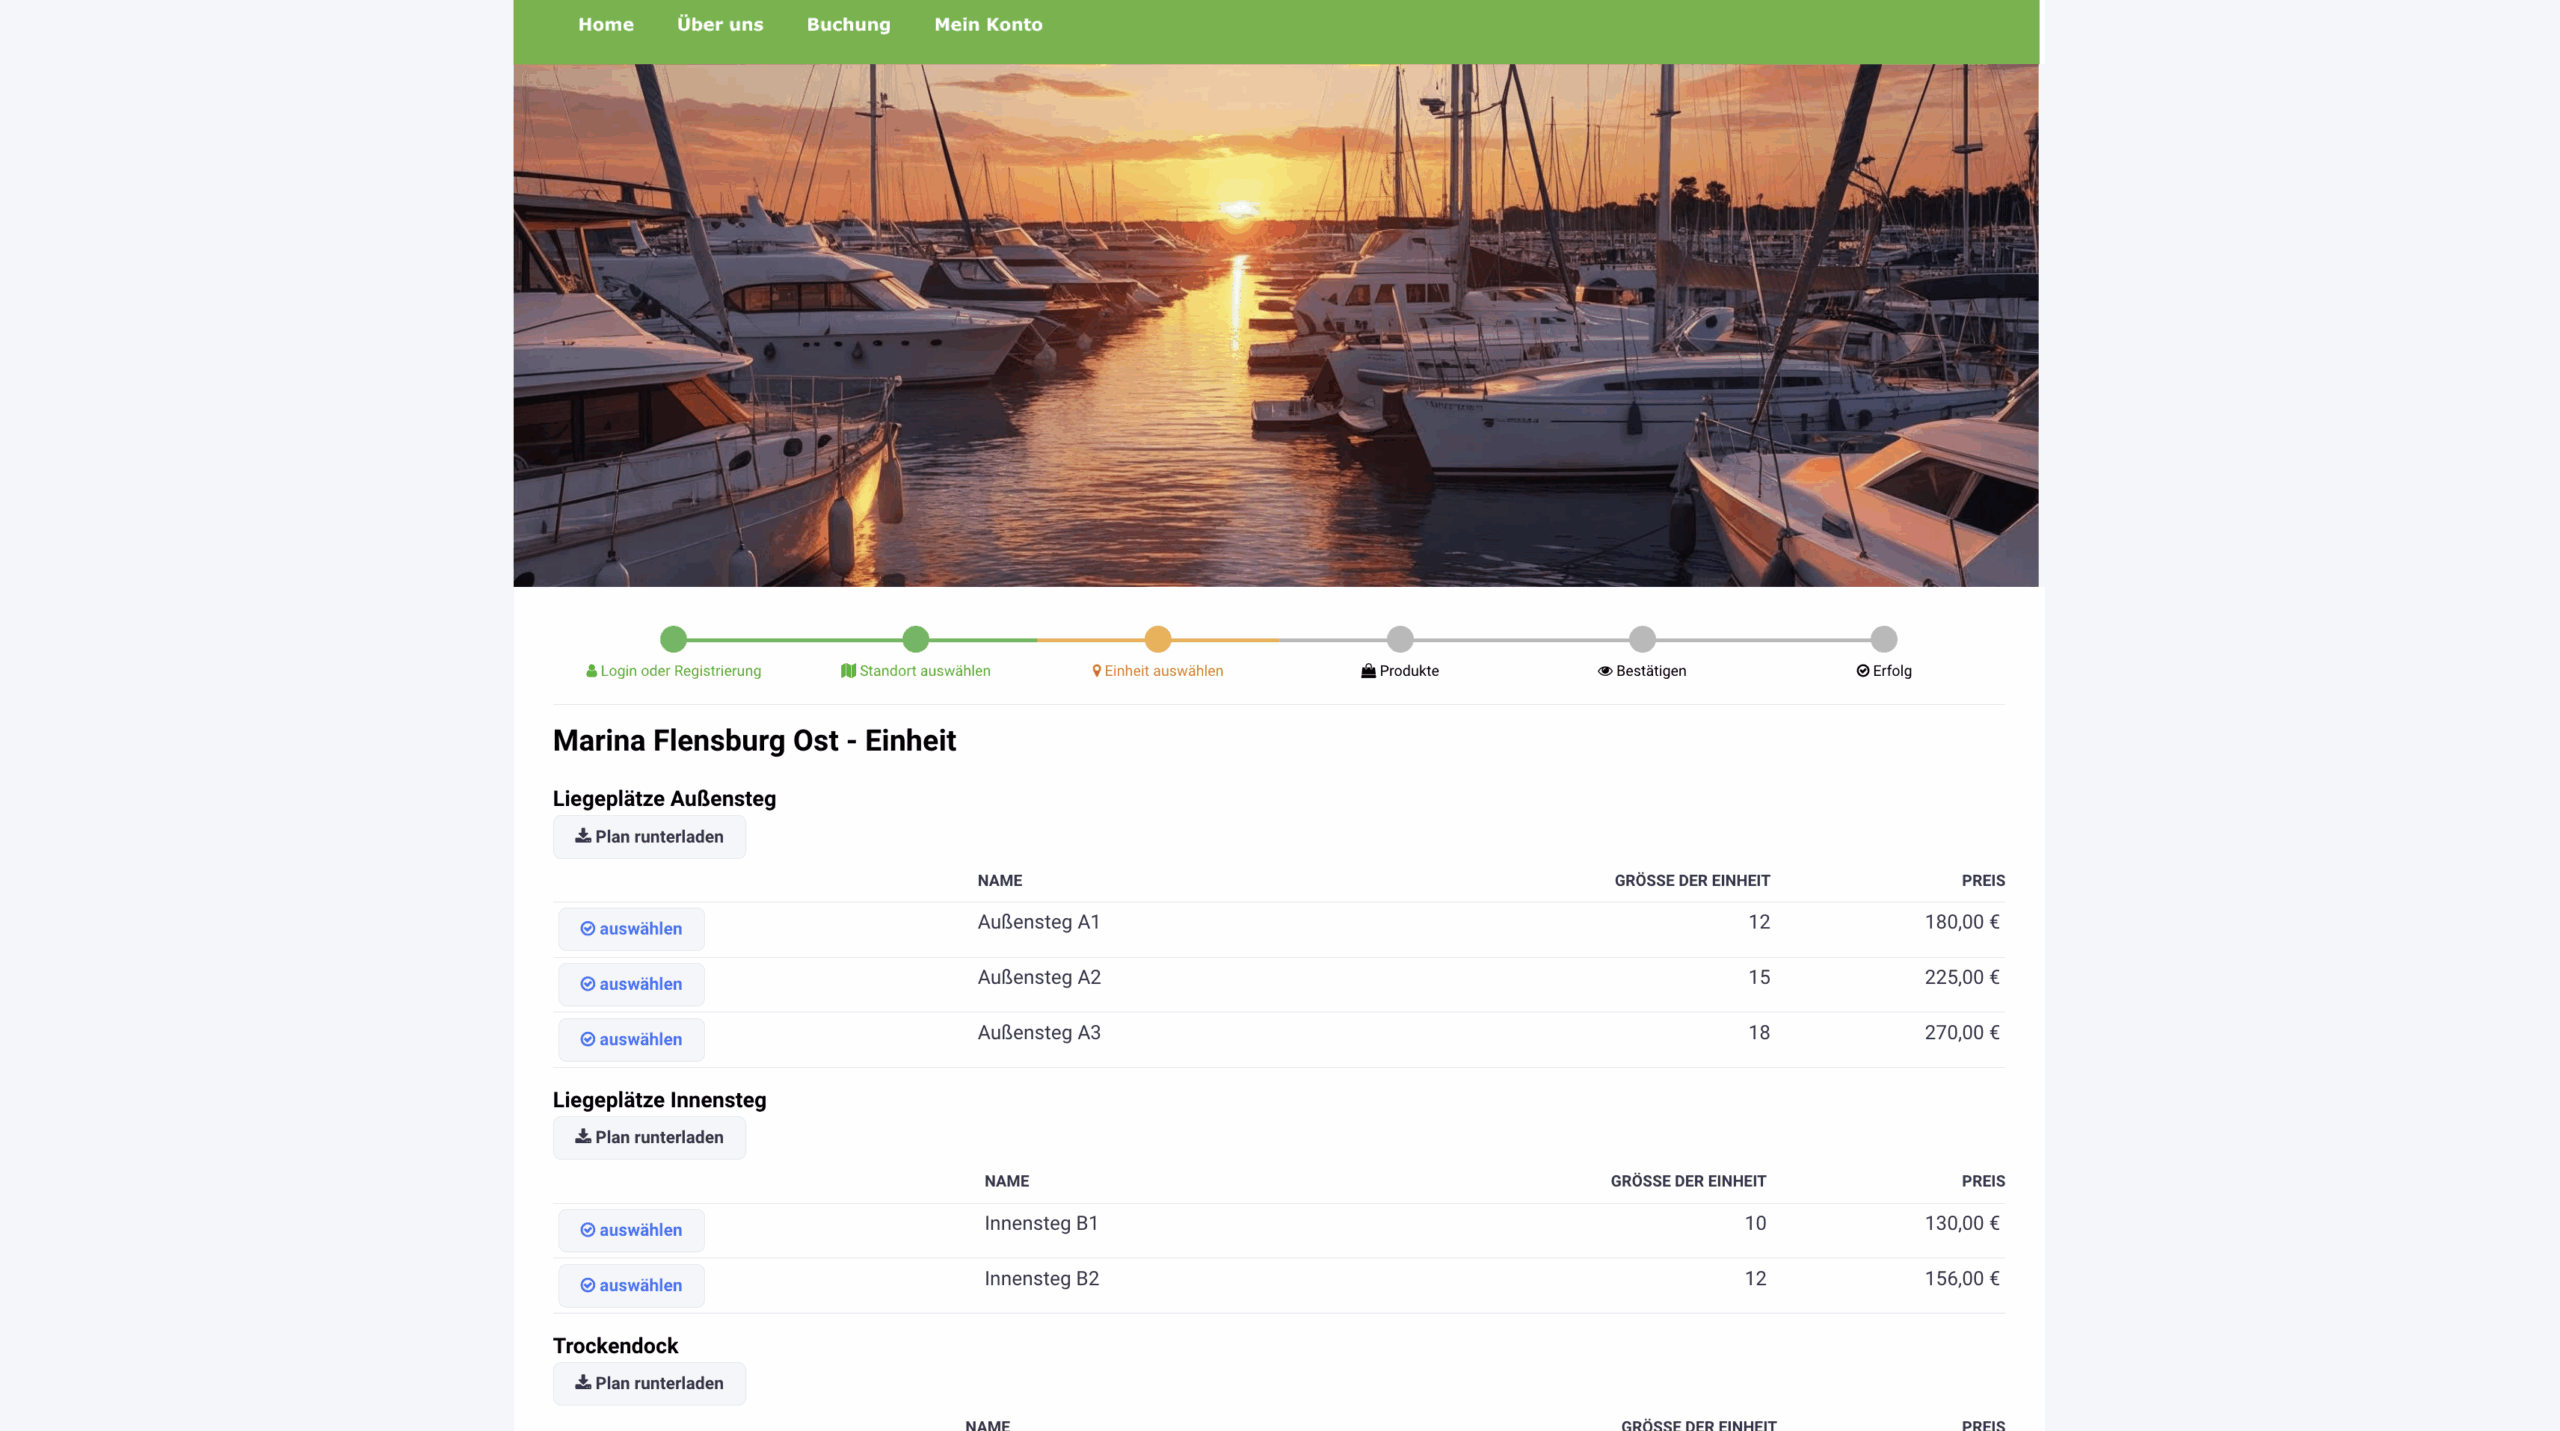Viewport: 2560px width, 1431px height.
Task: Download the Trockendock plan
Action: pos(649,1384)
